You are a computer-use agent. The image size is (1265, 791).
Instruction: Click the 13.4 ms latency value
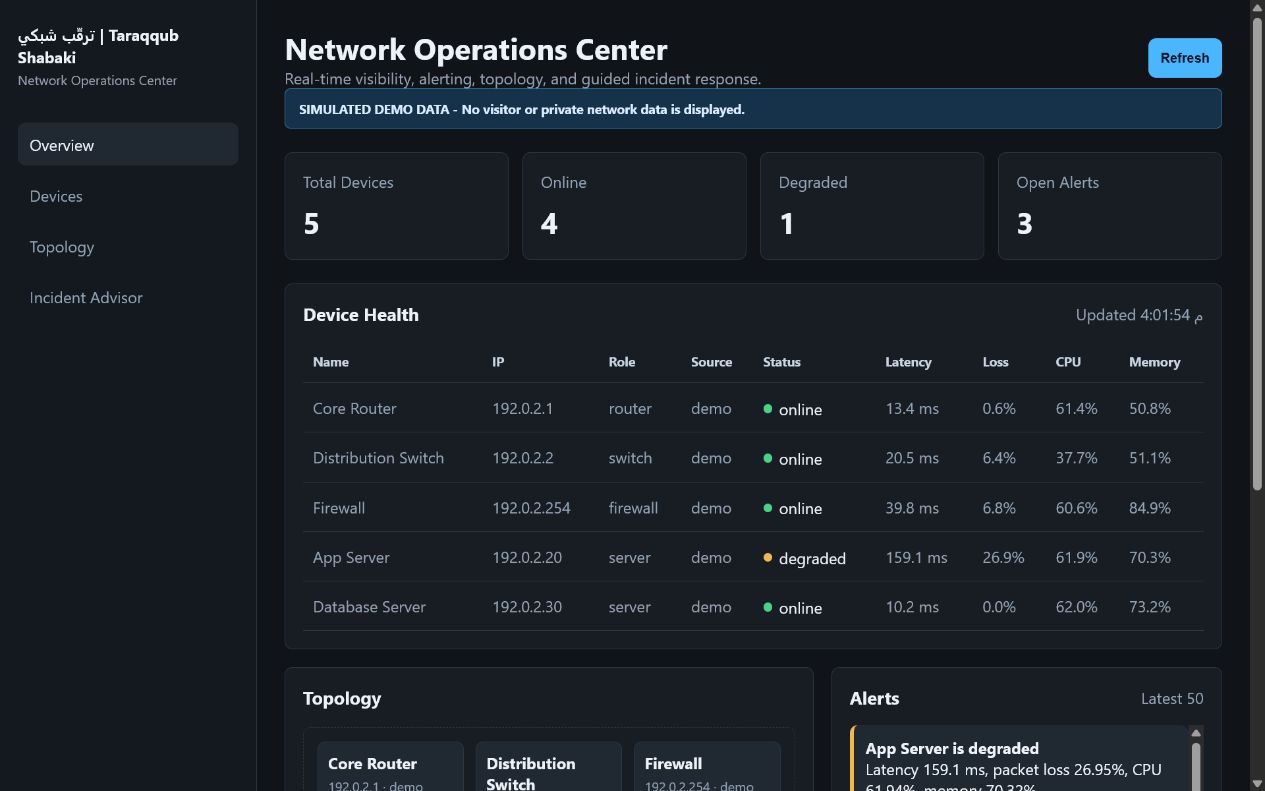[912, 408]
